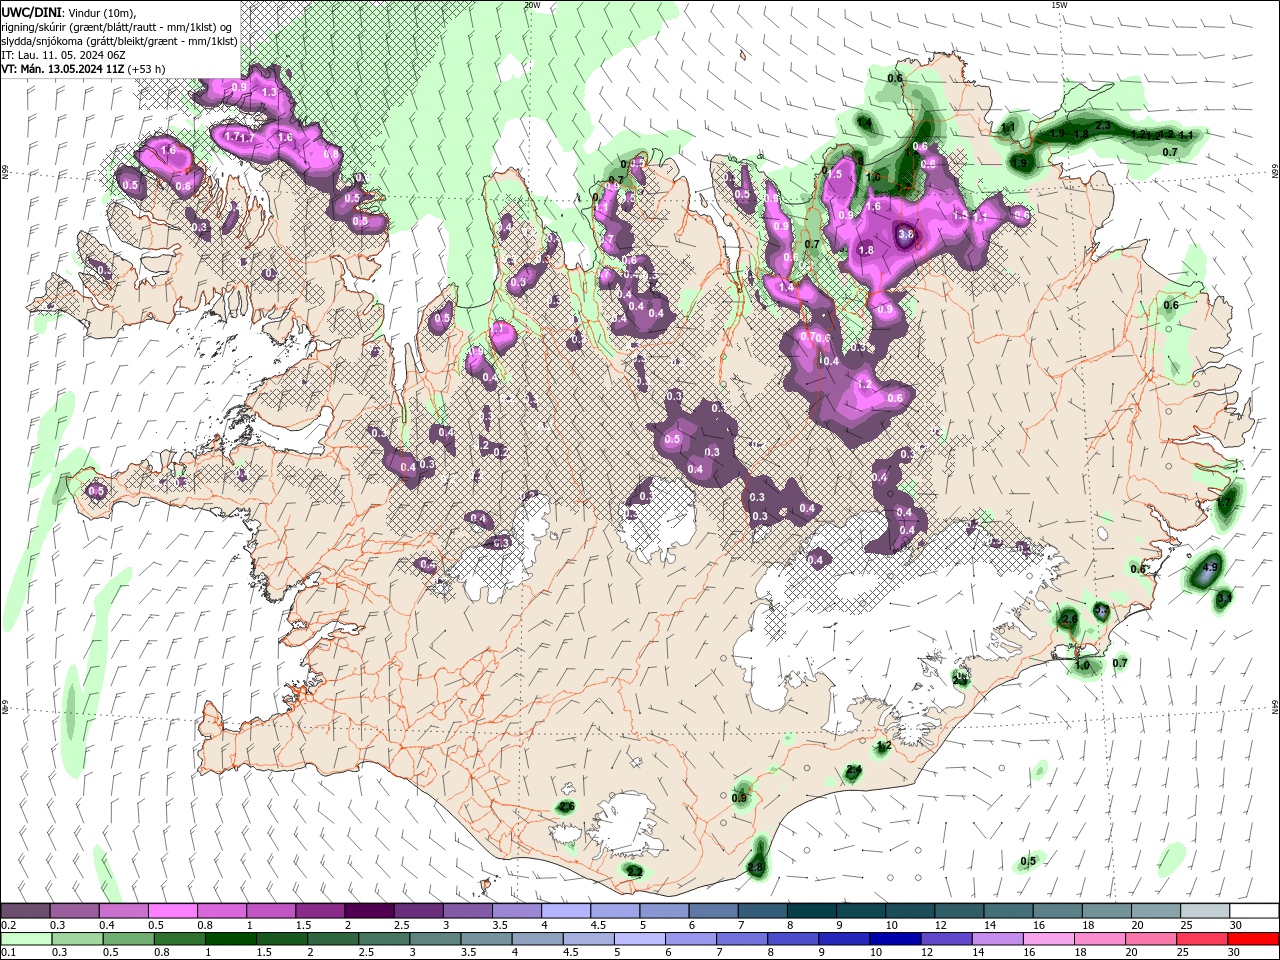The image size is (1280, 960).
Task: Click the 4.9 precipitation value on the map
Action: click(x=1210, y=567)
